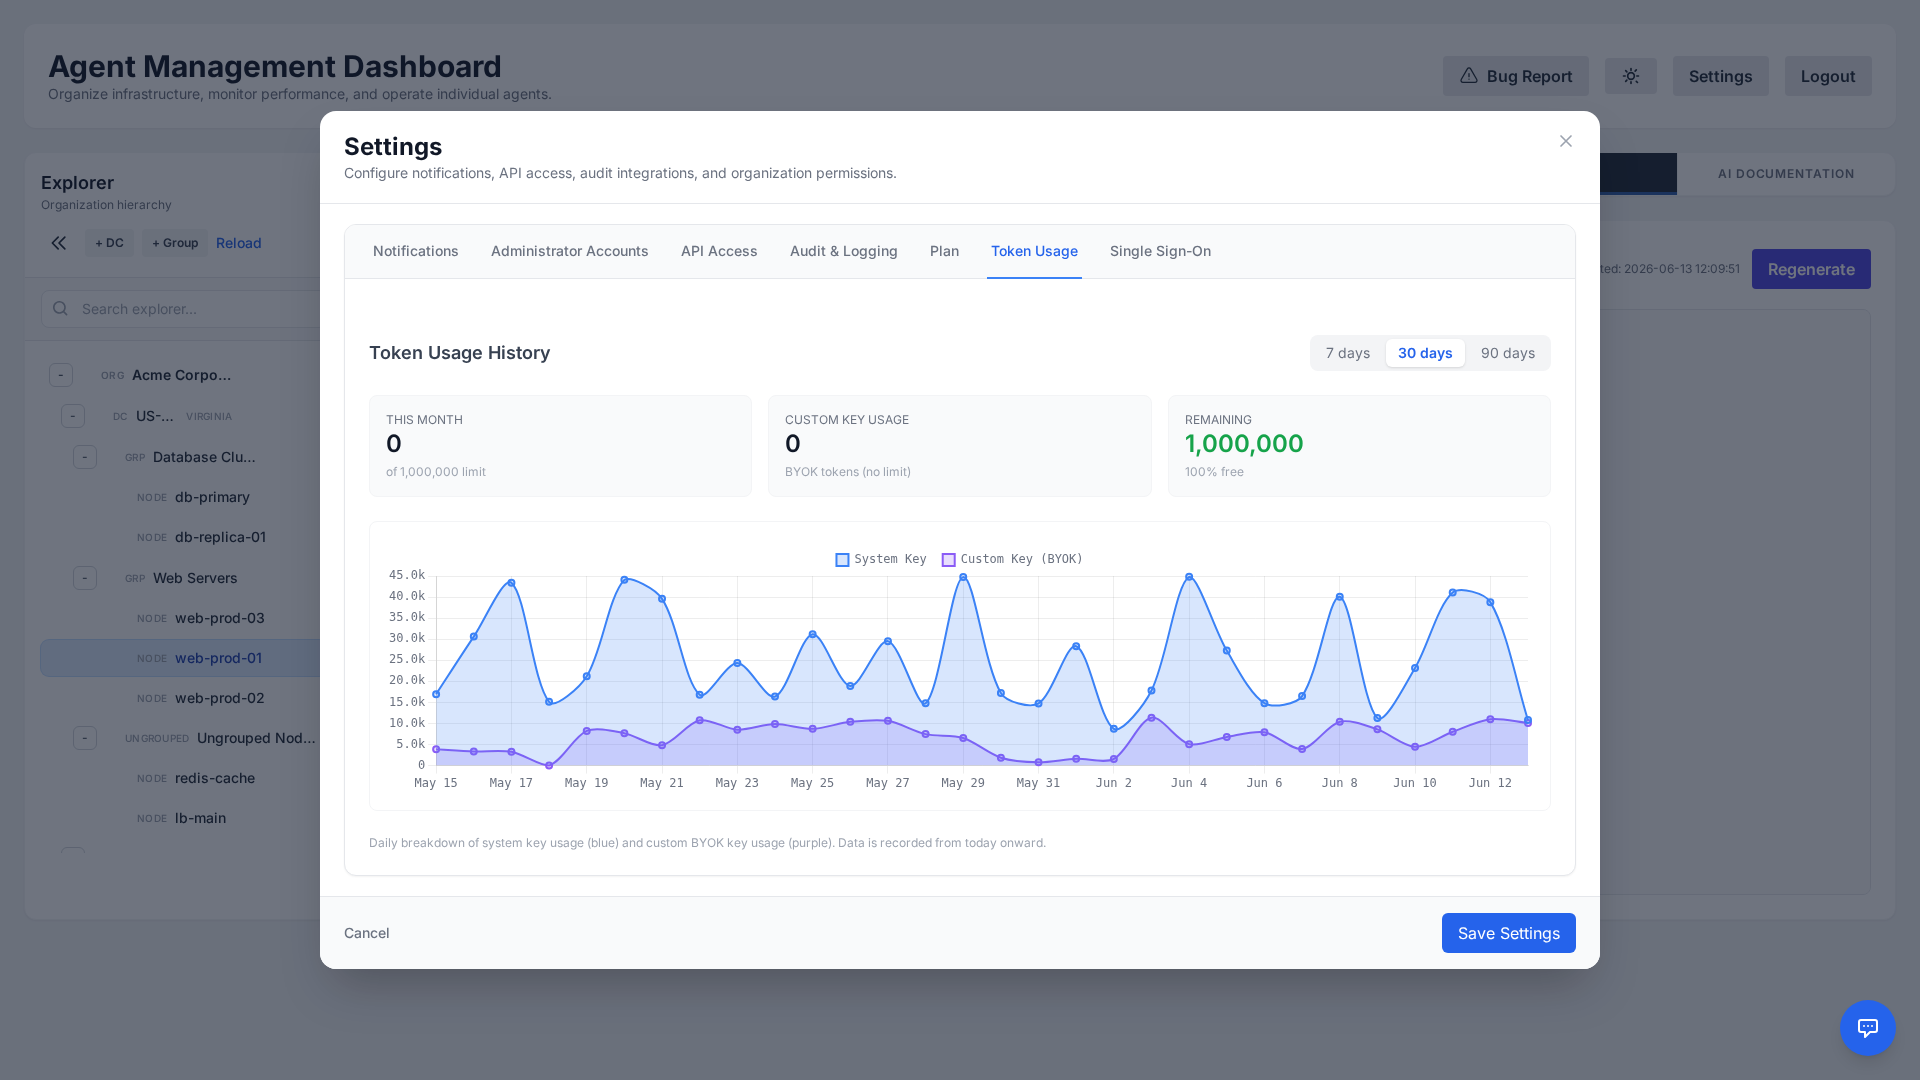Toggle the light/dark theme sun icon
Screen dimensions: 1920x1080
(x=1631, y=76)
